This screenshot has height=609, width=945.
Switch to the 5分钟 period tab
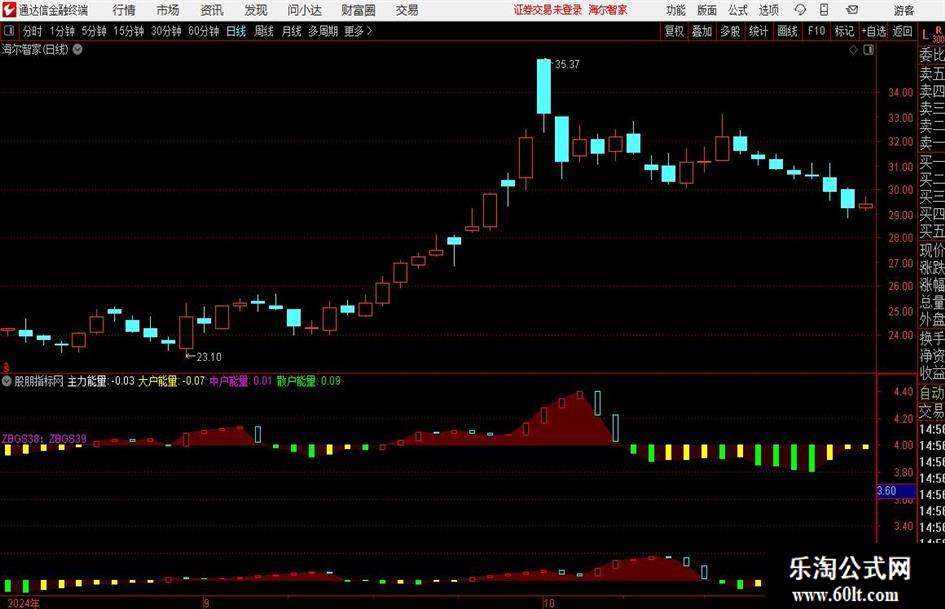(x=94, y=31)
